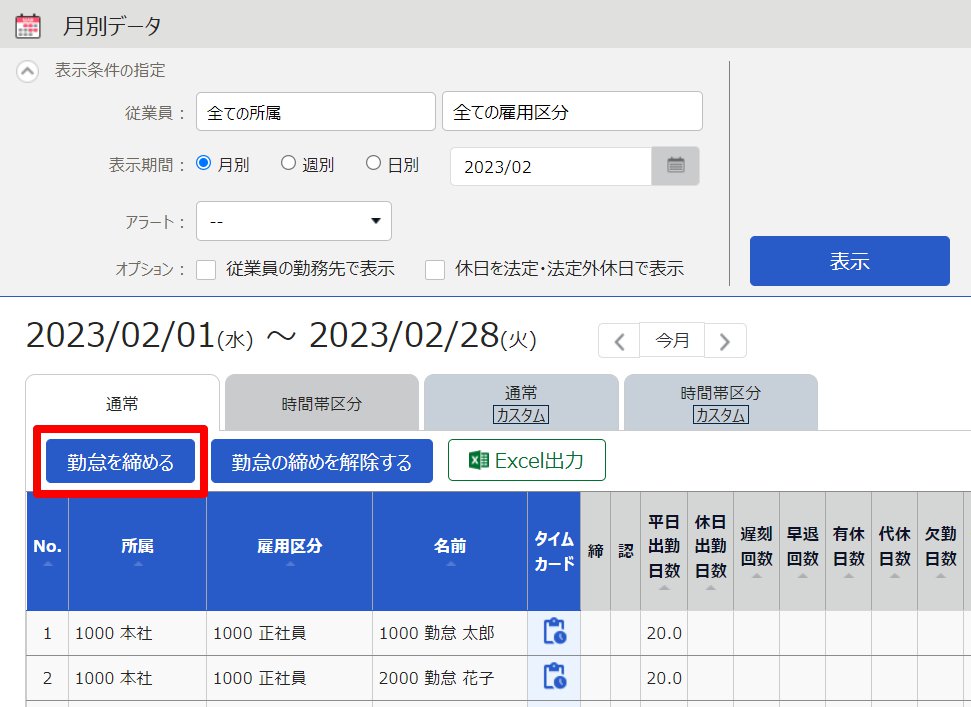Select name cell 2000 勤怠 花子
The image size is (971, 707).
[450, 678]
